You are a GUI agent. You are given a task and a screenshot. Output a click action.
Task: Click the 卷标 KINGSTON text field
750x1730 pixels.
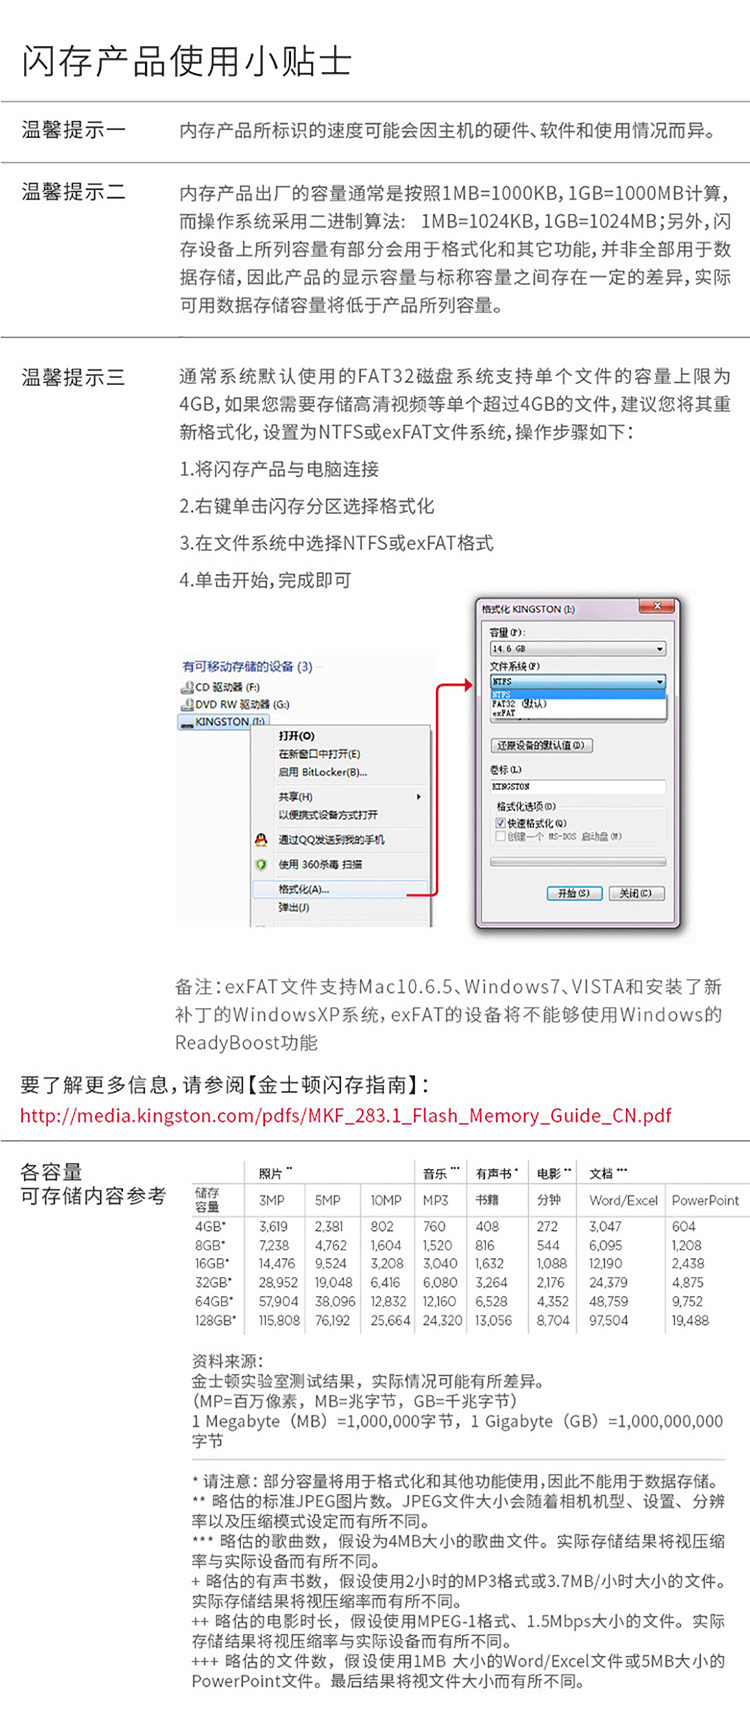pyautogui.click(x=578, y=787)
